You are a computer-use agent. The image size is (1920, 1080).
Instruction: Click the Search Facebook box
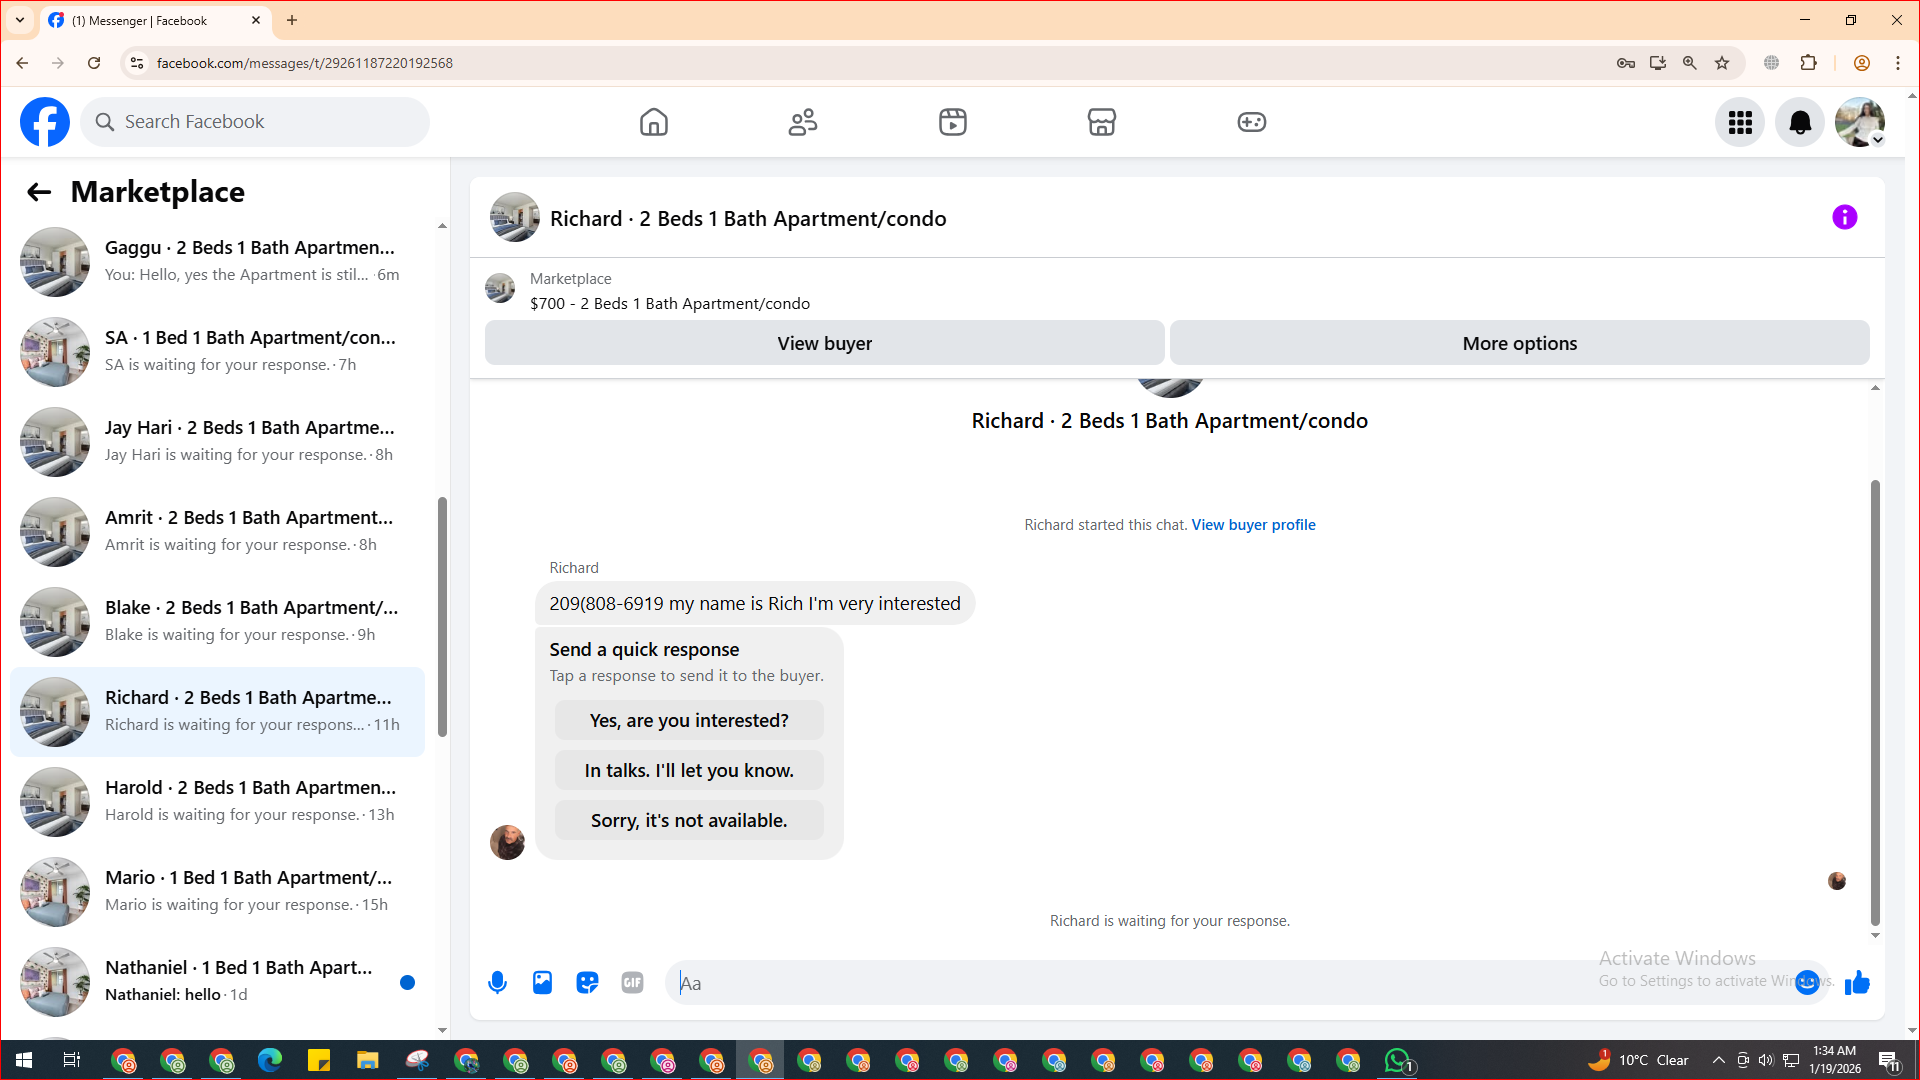pos(255,122)
